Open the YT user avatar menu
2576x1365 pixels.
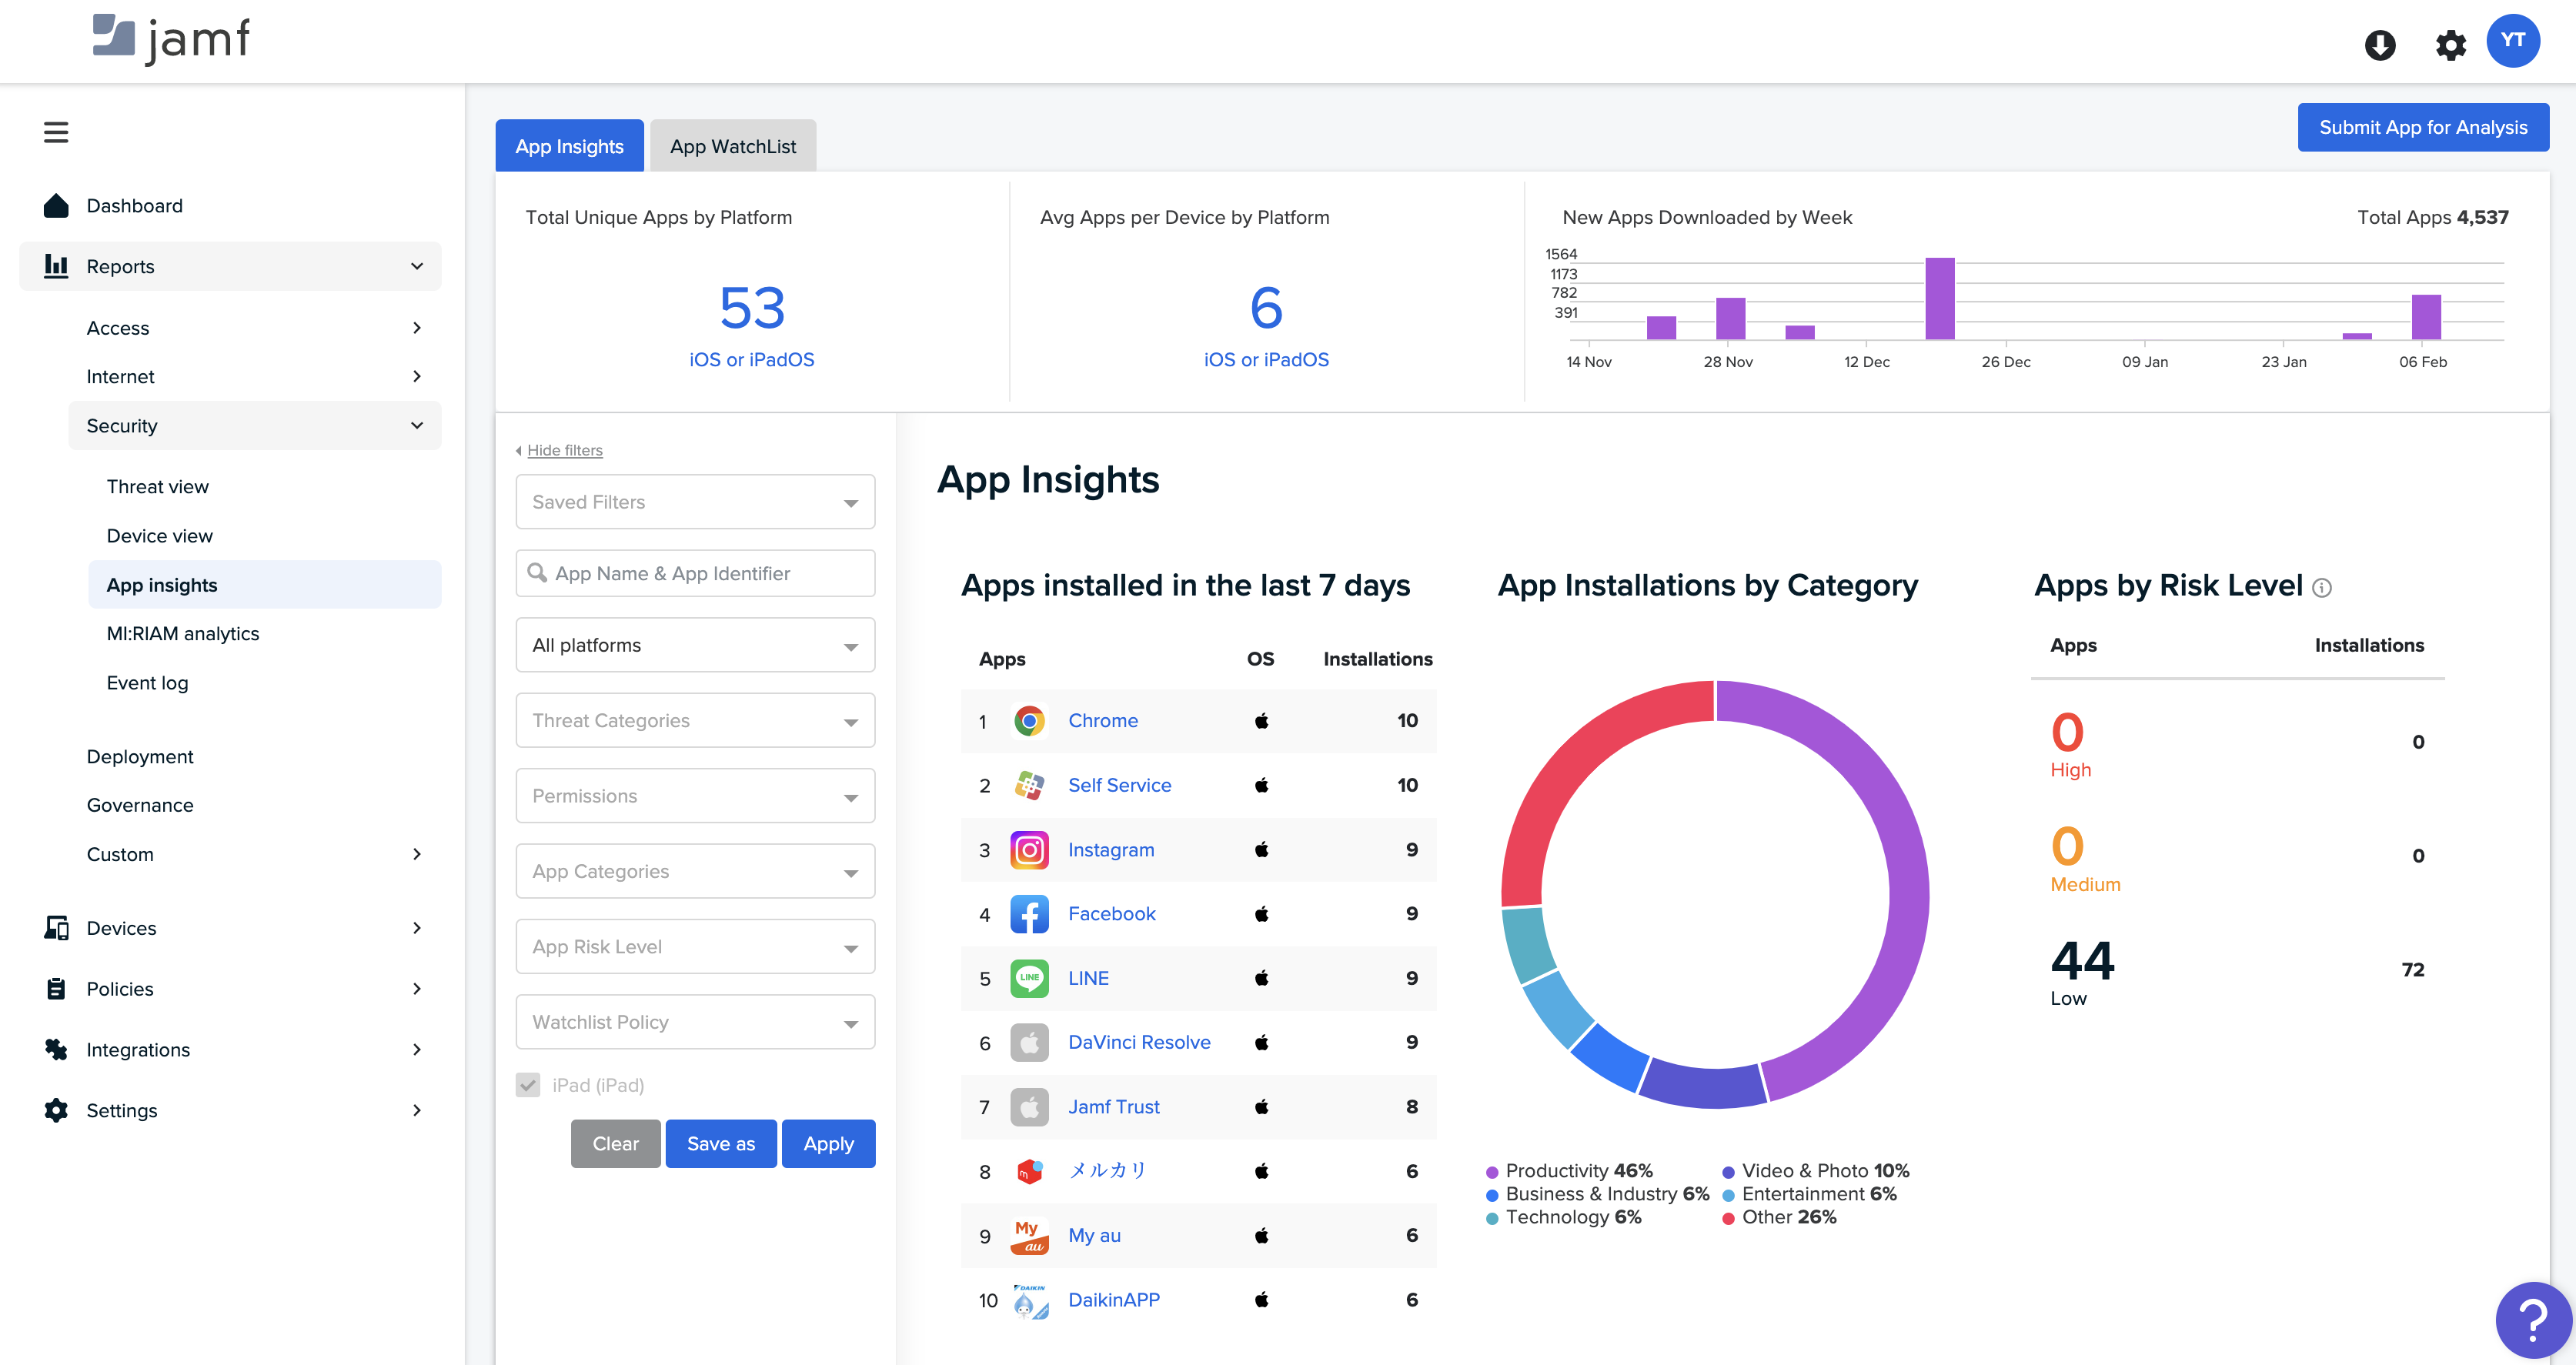click(2513, 41)
